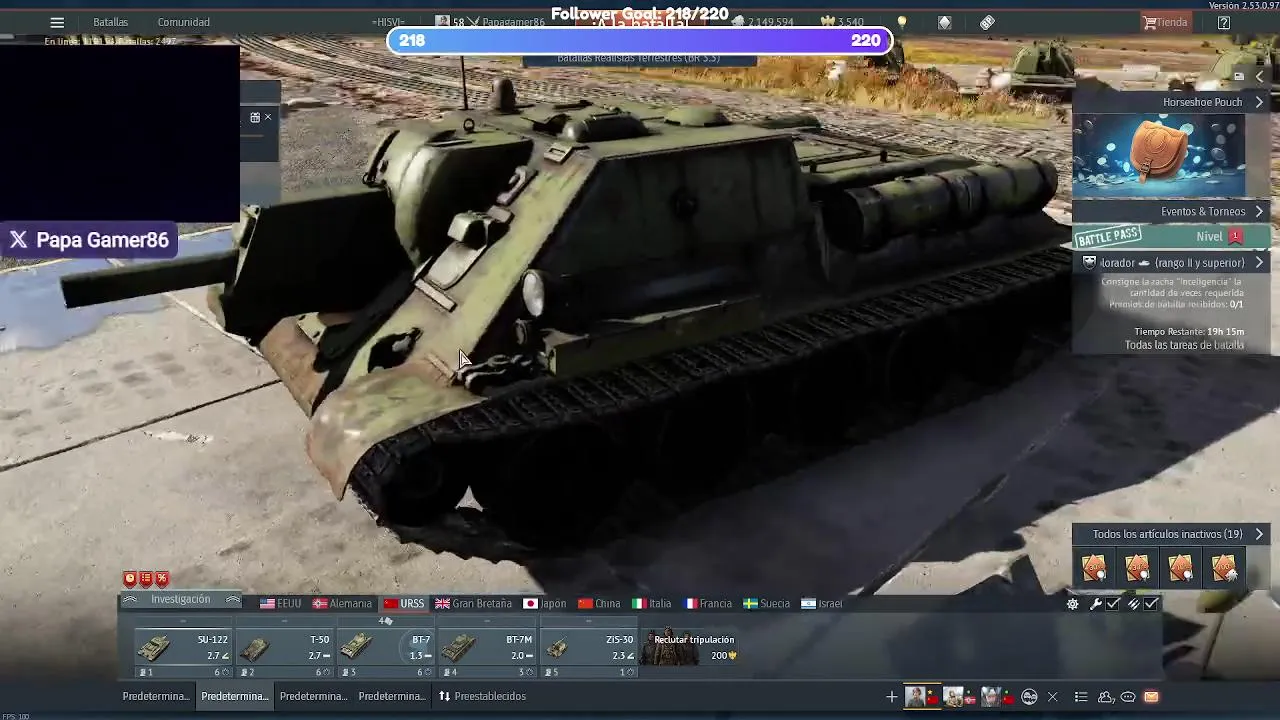The image size is (1280, 720).
Task: Click the ammunition auto-refill icon
Action: point(1134,604)
